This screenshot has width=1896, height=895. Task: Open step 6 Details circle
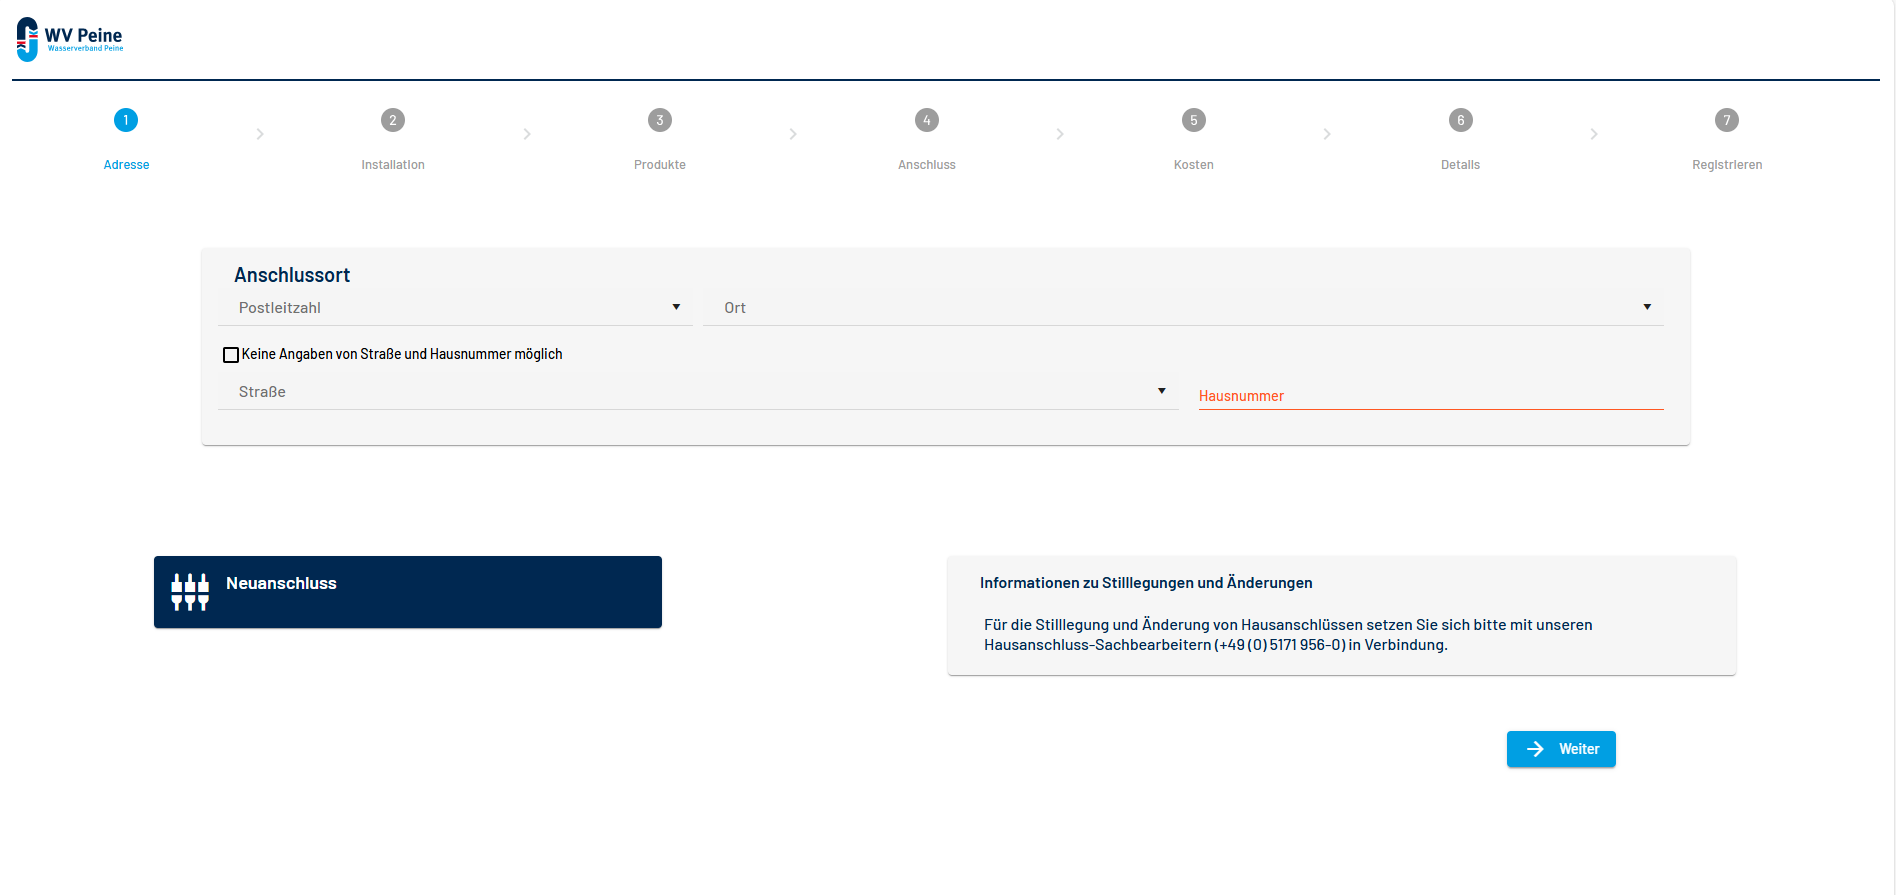click(1461, 120)
